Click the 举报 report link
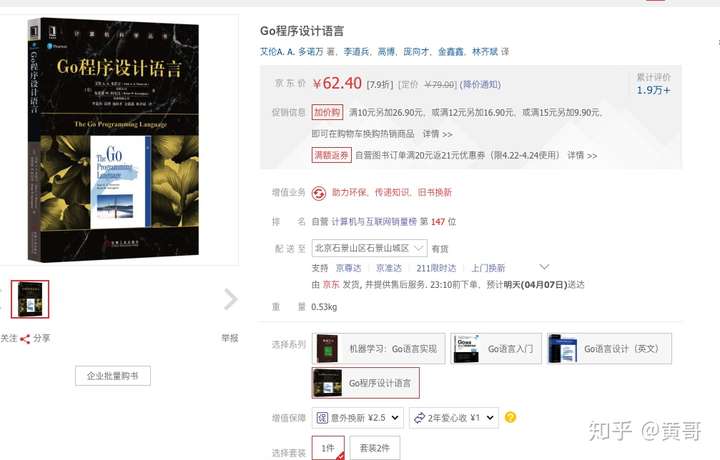 click(x=230, y=338)
